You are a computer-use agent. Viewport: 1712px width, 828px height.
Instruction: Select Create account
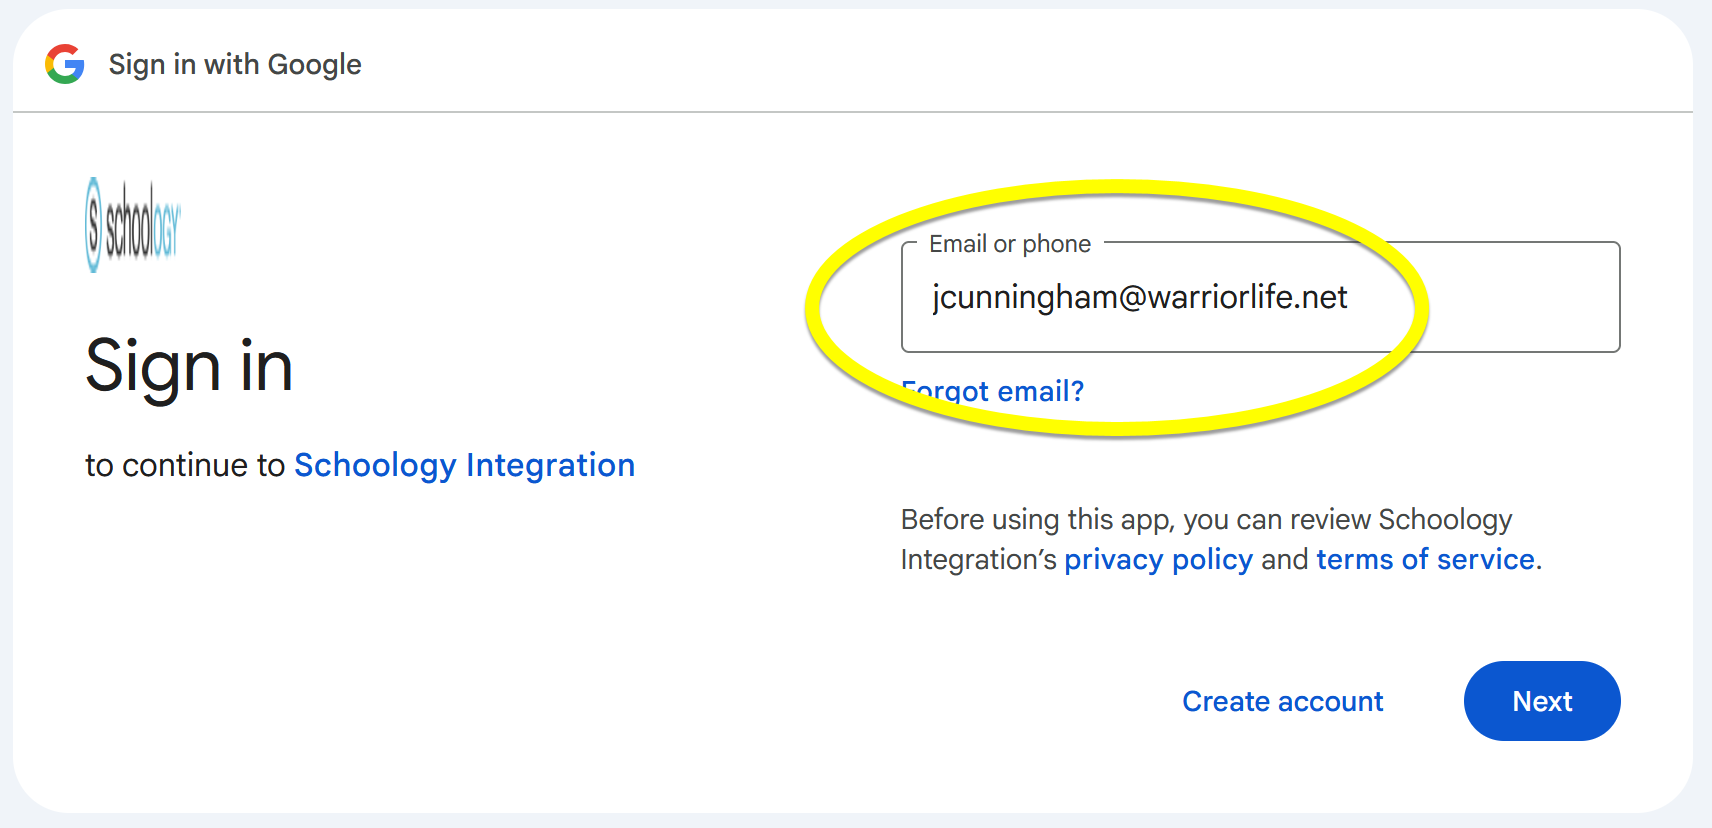pyautogui.click(x=1282, y=701)
